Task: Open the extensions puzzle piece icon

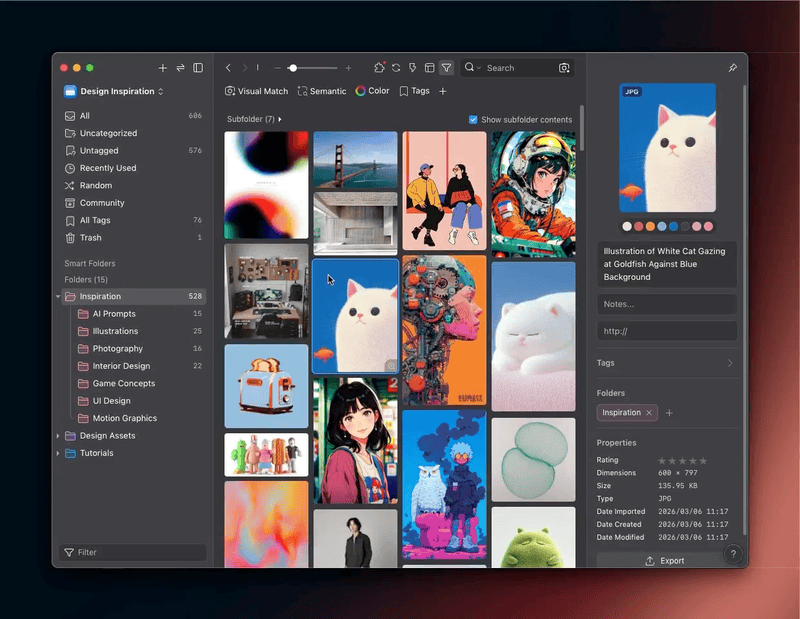Action: (379, 67)
